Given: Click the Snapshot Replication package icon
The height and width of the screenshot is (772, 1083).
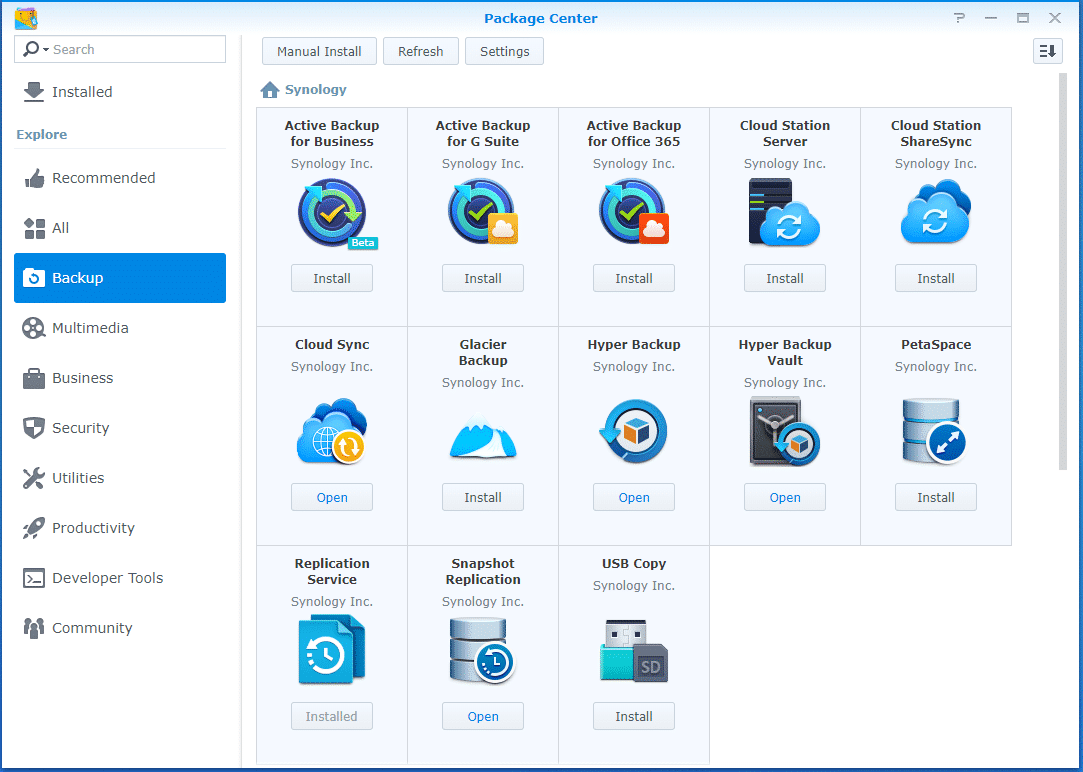Looking at the screenshot, I should (x=483, y=650).
